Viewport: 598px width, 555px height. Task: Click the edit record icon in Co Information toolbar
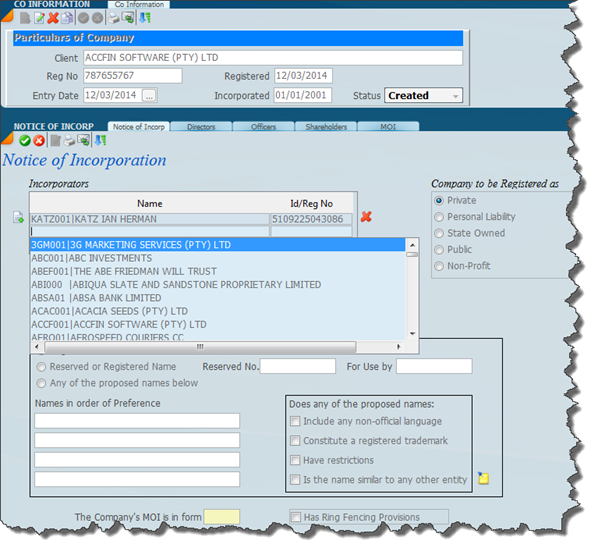pos(39,18)
